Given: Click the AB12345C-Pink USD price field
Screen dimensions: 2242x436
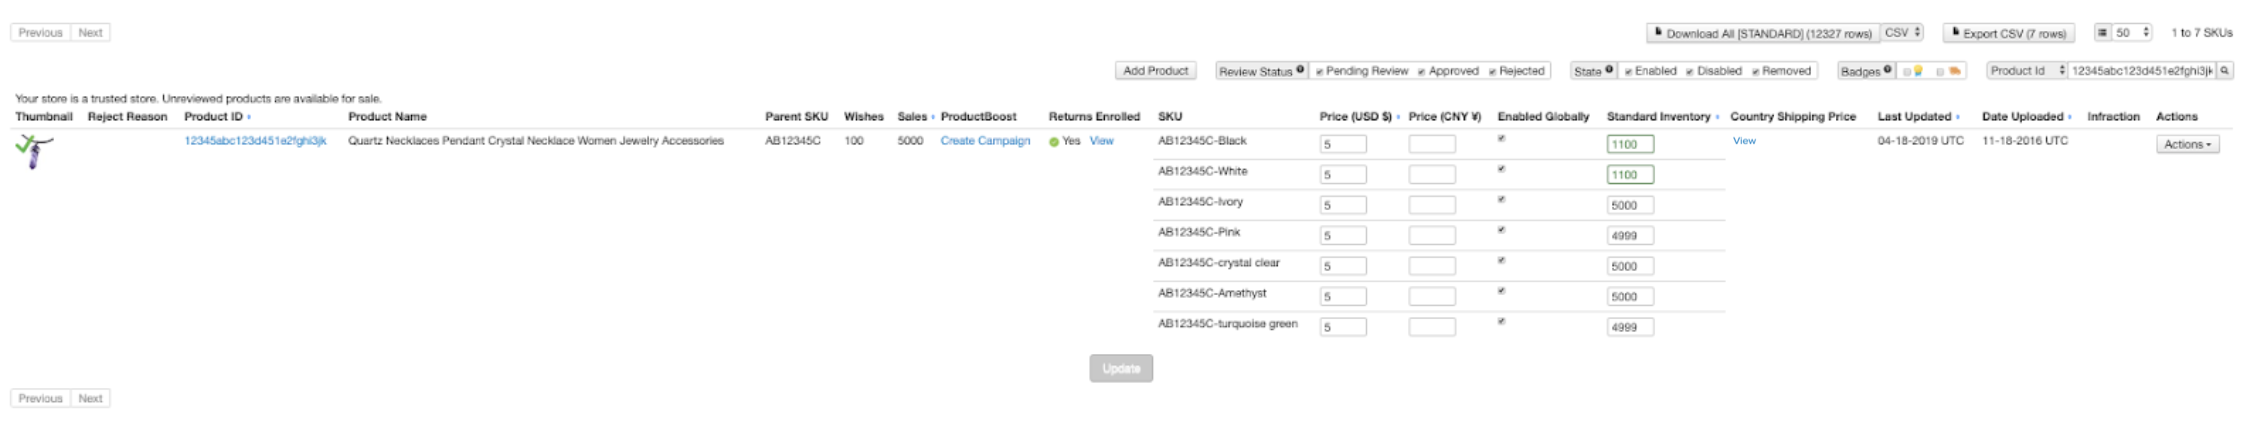Looking at the screenshot, I should 1342,236.
